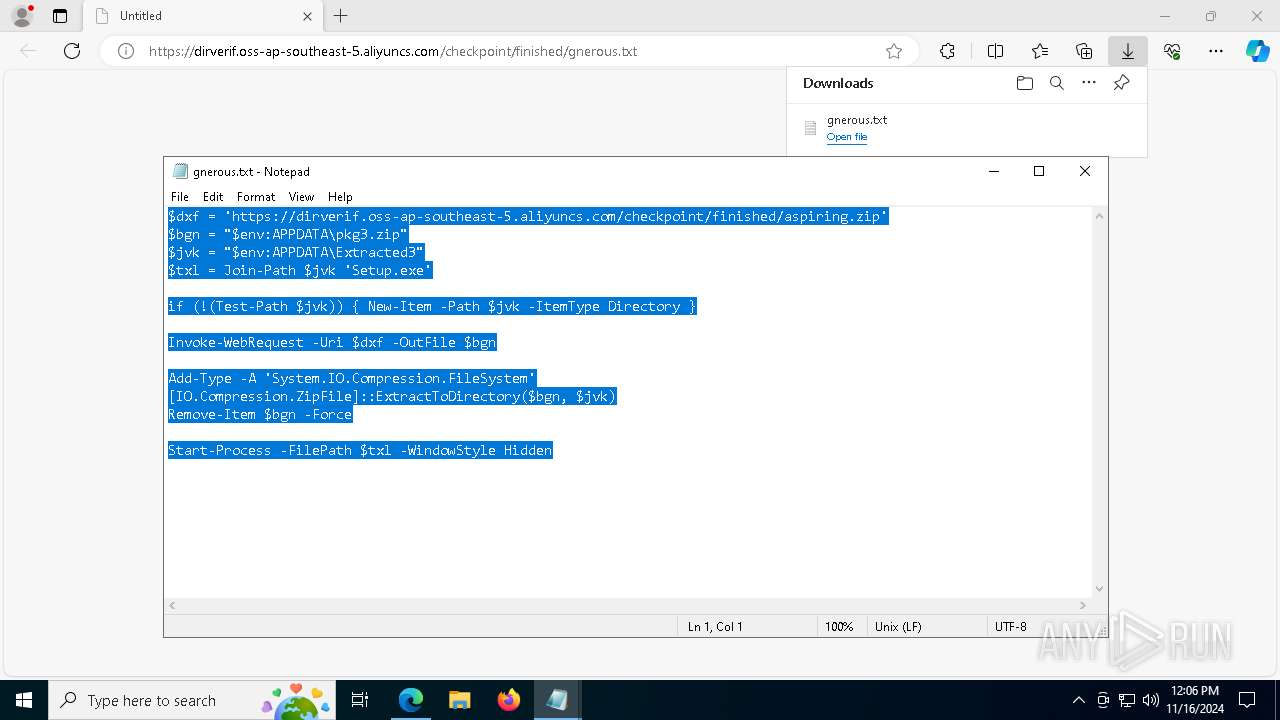The height and width of the screenshot is (720, 1280).
Task: Open the Notepad File menu
Action: click(180, 197)
